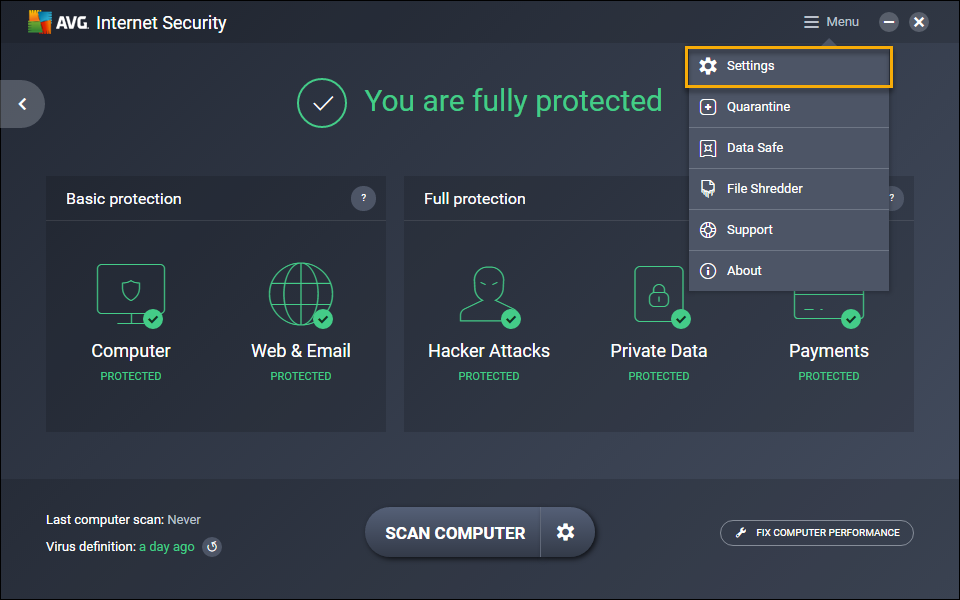Minimize the AVG window

[888, 22]
